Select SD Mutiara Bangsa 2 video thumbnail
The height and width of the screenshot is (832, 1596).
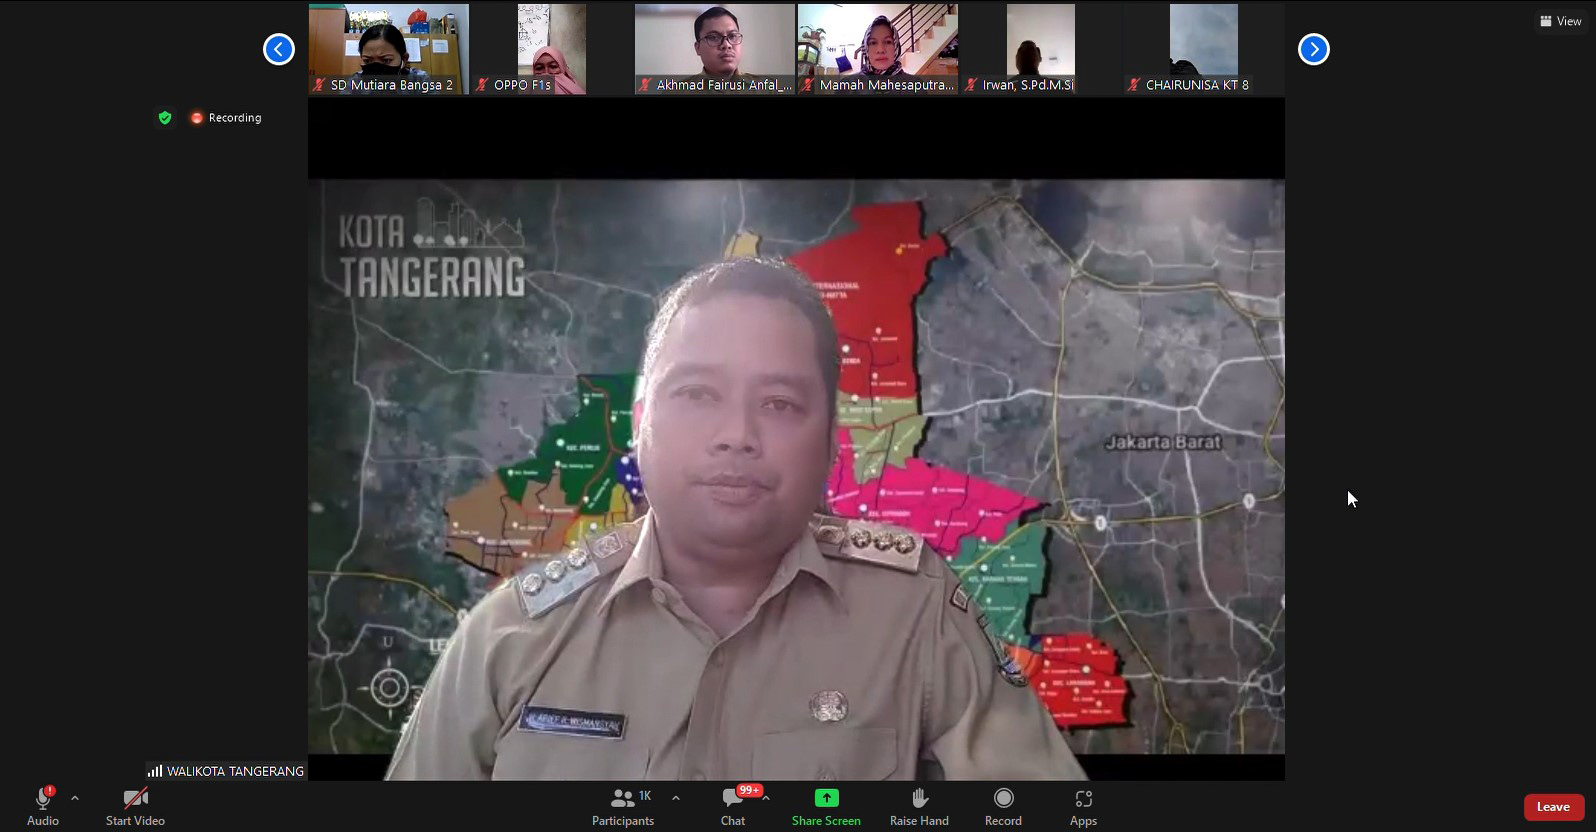pyautogui.click(x=388, y=49)
